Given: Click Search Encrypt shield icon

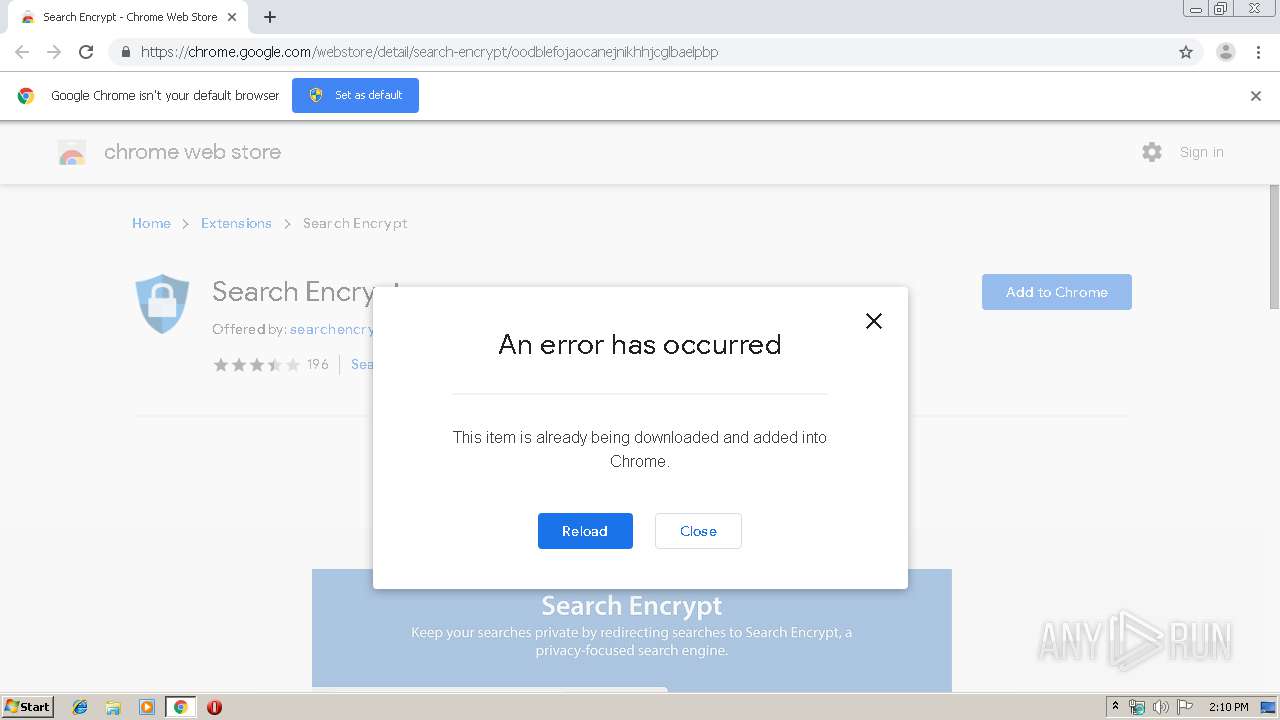Looking at the screenshot, I should coord(162,303).
